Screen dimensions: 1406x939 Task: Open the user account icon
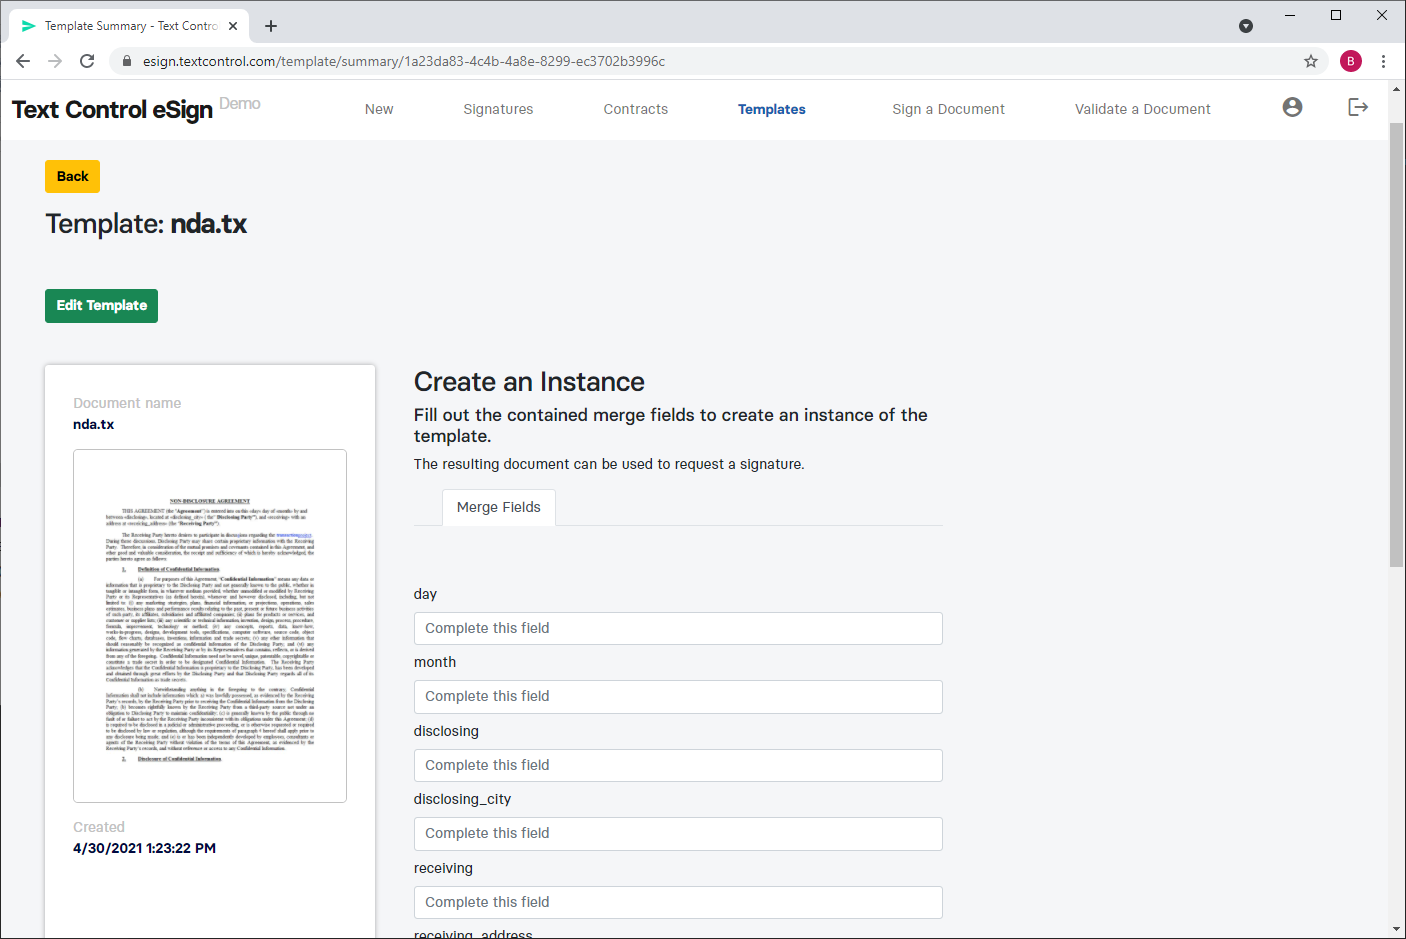1292,107
